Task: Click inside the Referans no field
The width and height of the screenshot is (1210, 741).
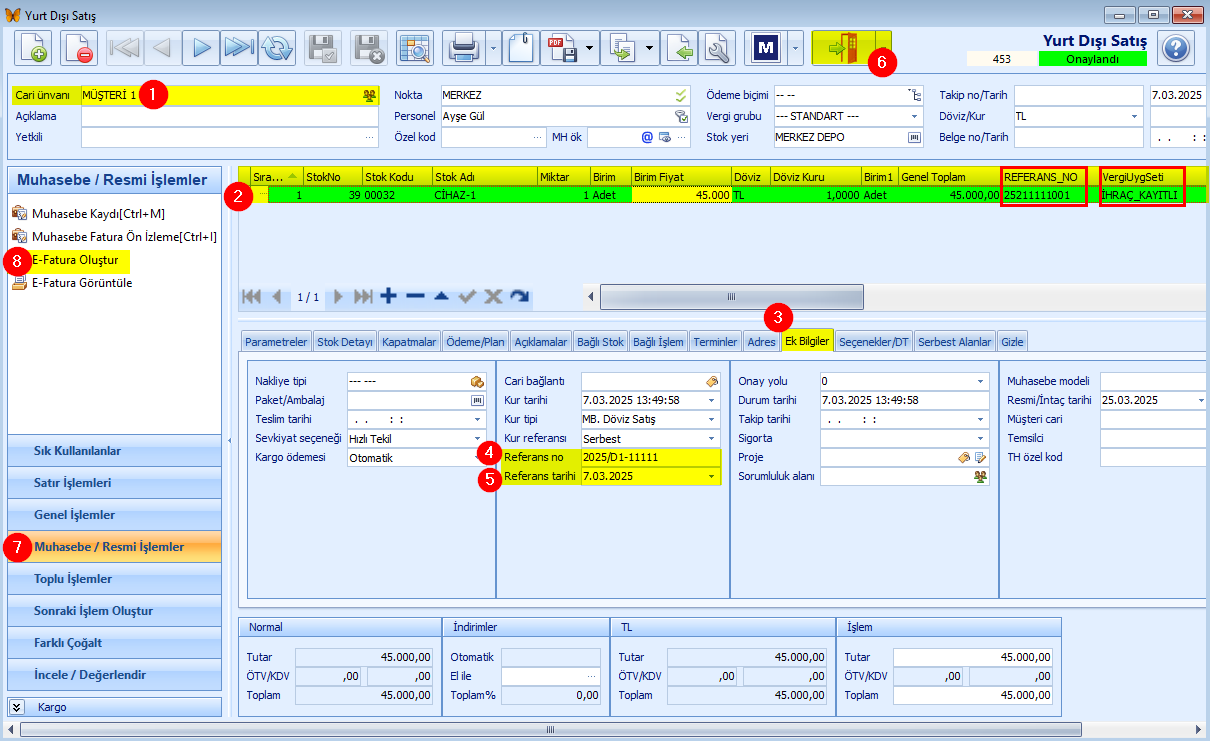Action: 650,457
